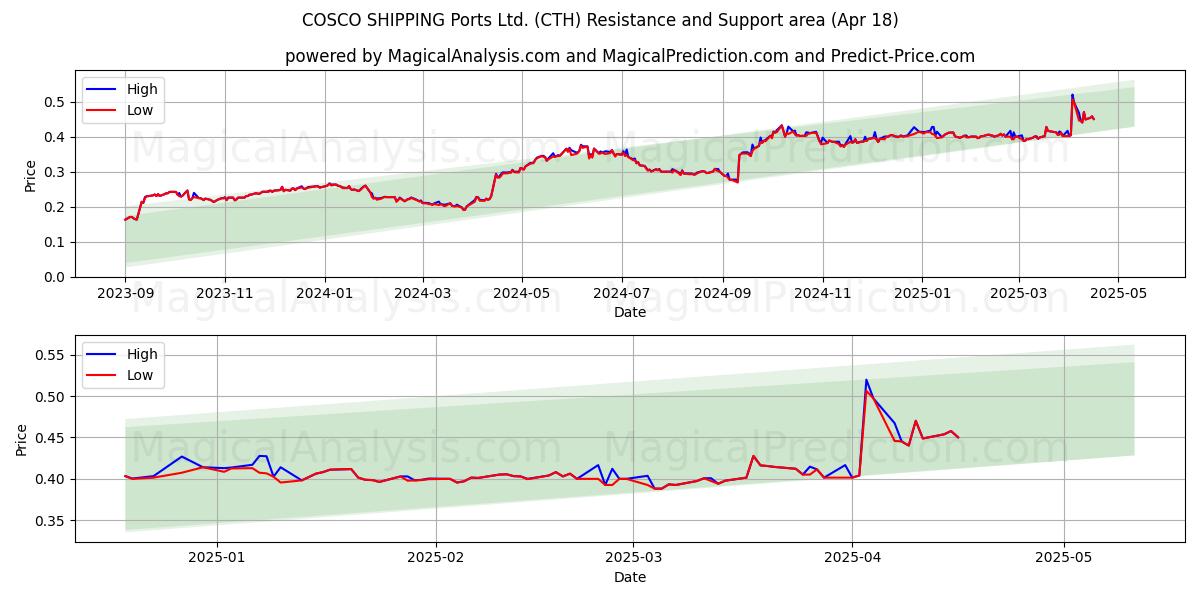Click the '0.55' y-axis tick on the bottom chart
Image resolution: width=1200 pixels, height=600 pixels.
[x=52, y=355]
